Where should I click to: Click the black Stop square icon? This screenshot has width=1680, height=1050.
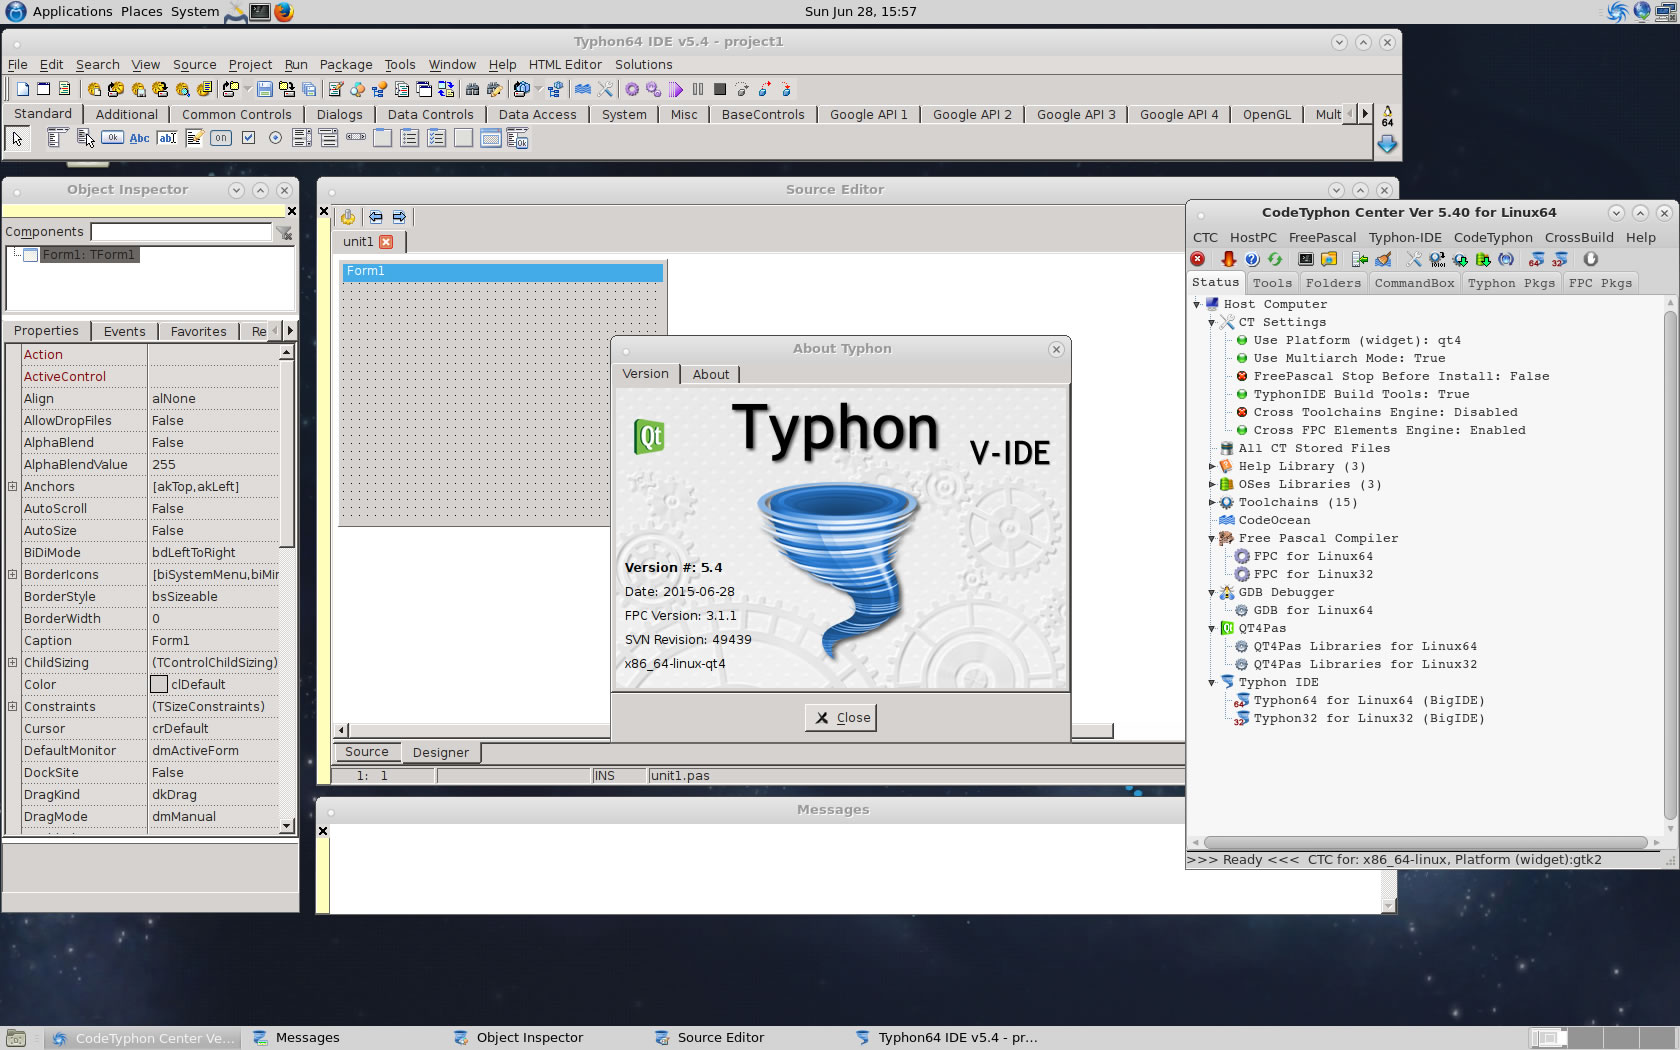(720, 89)
